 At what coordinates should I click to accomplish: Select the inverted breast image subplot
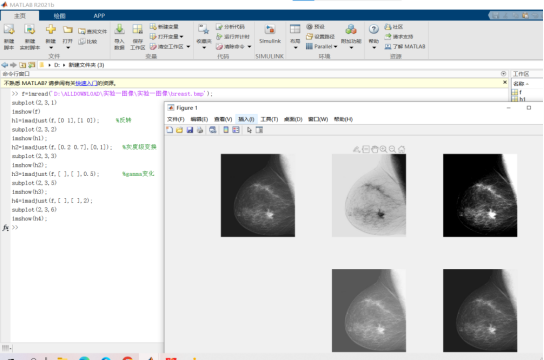pyautogui.click(x=369, y=196)
